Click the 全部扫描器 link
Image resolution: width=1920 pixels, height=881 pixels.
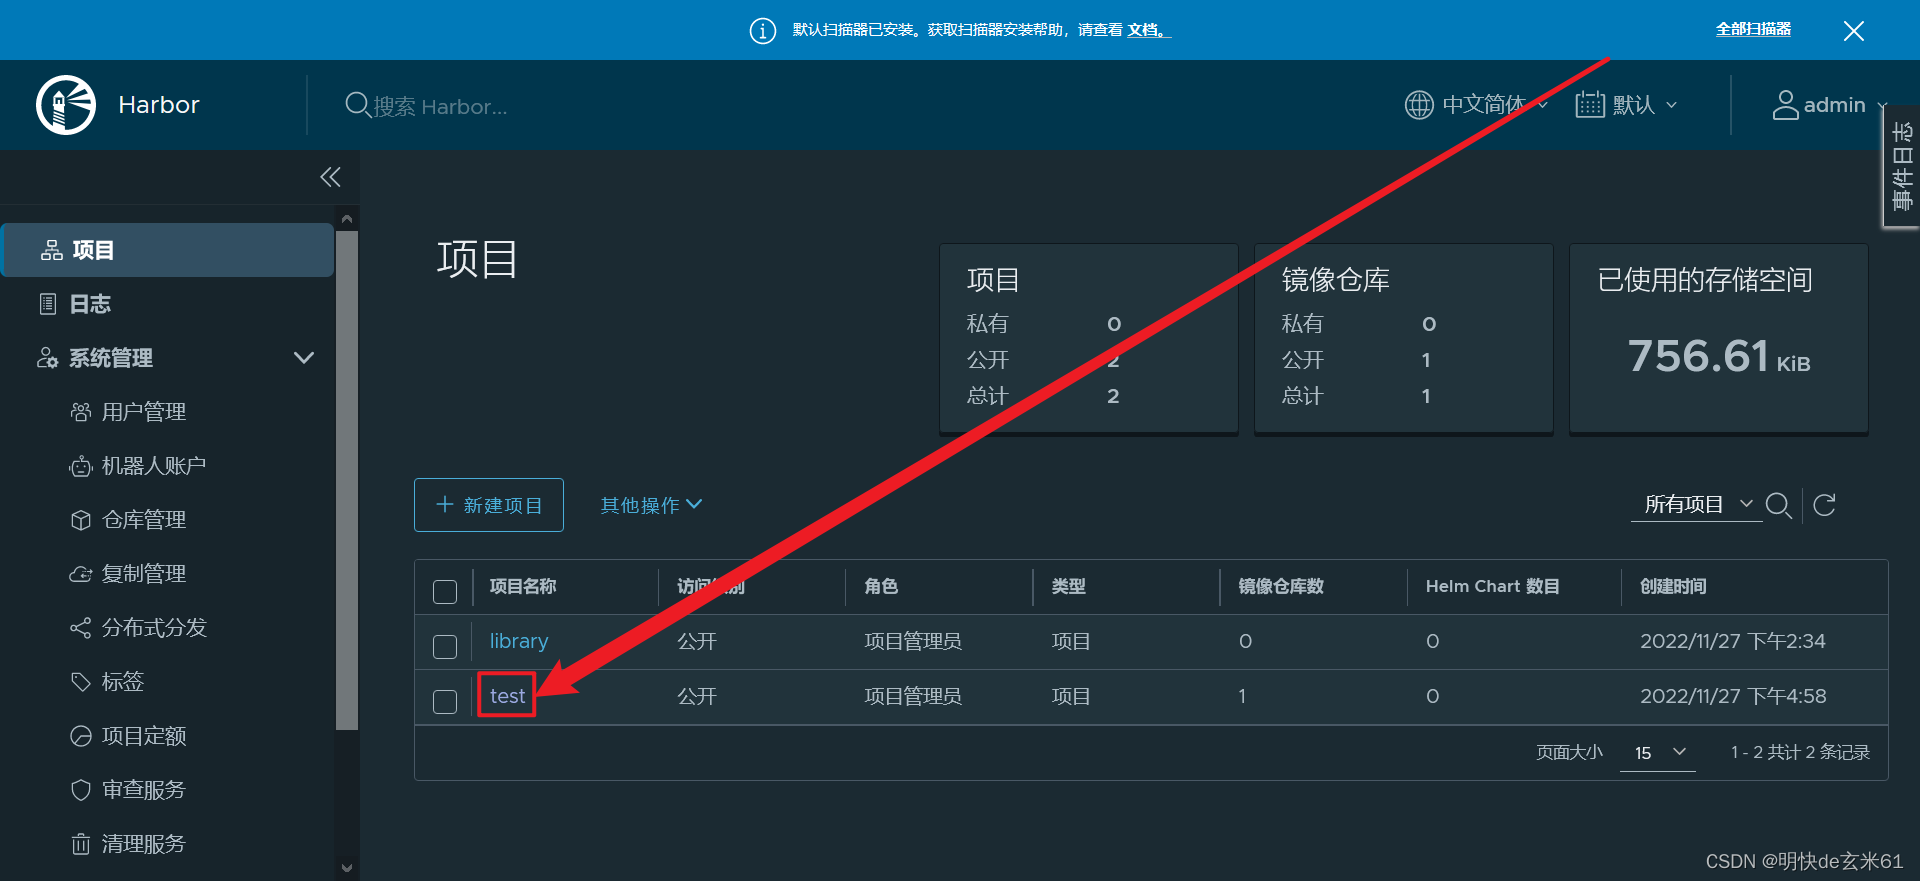click(1754, 30)
